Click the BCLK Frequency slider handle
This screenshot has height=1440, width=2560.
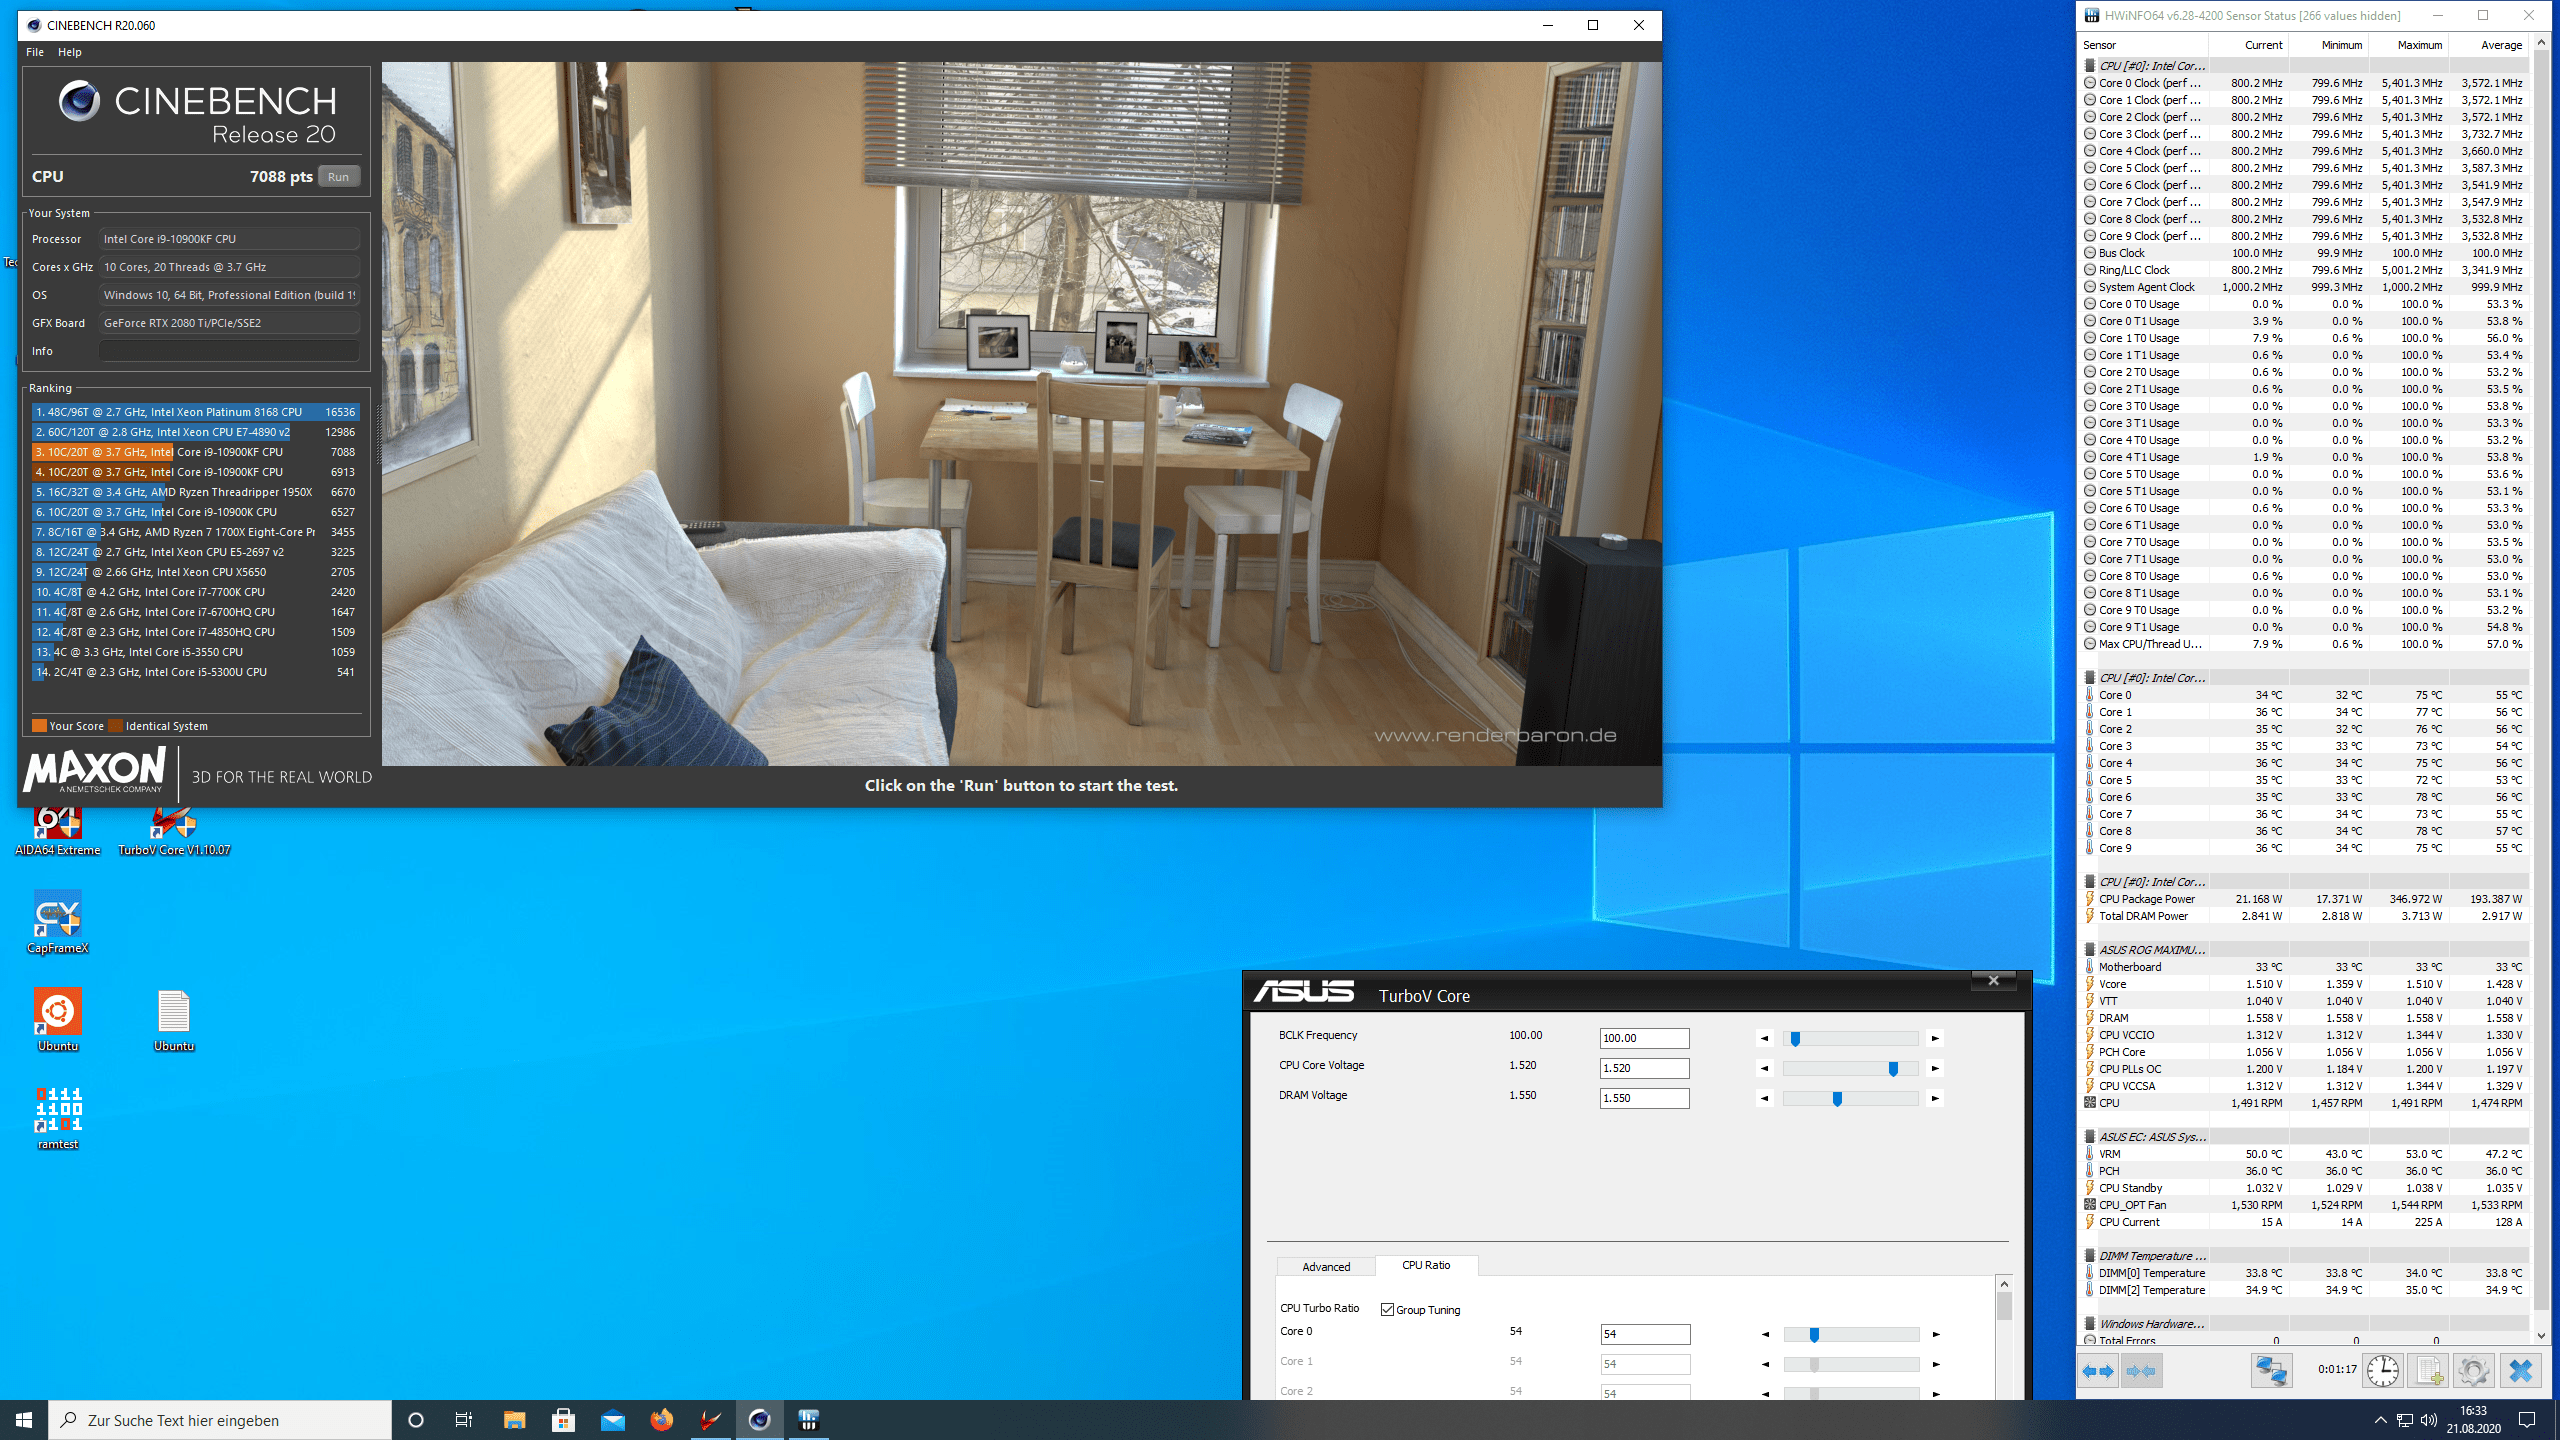[x=1796, y=1039]
